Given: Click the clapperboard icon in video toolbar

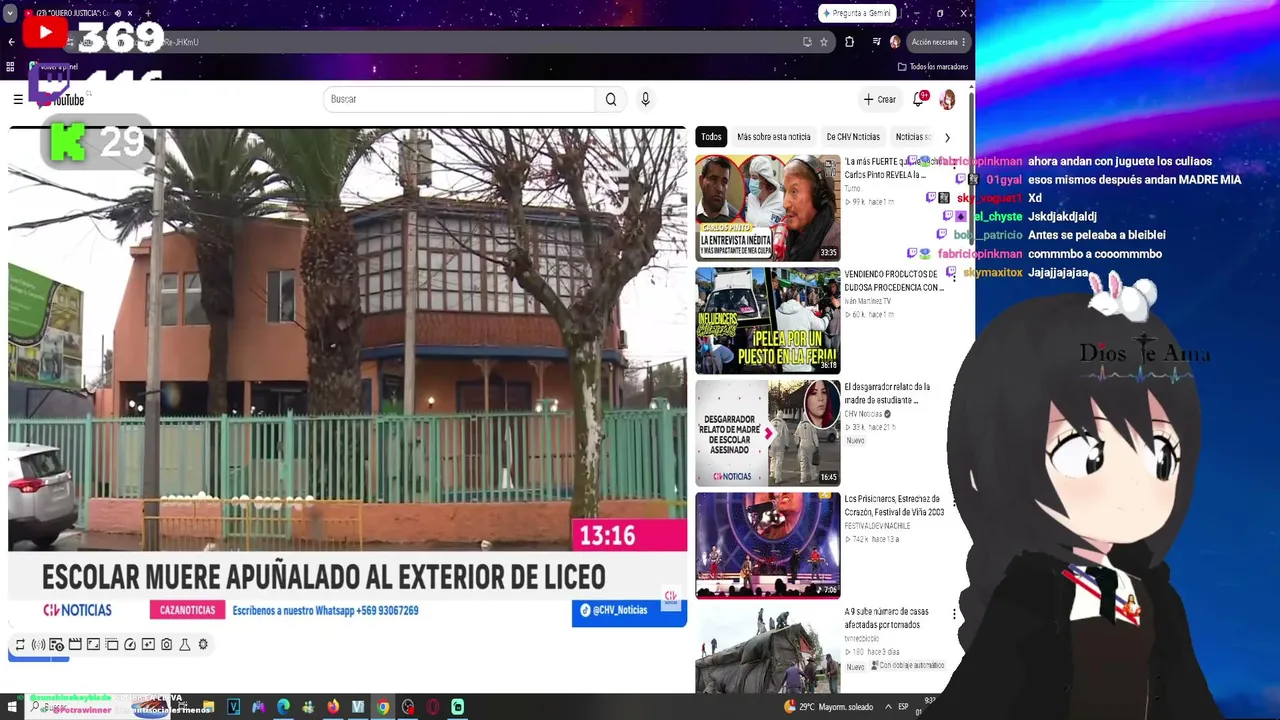Looking at the screenshot, I should tap(75, 645).
